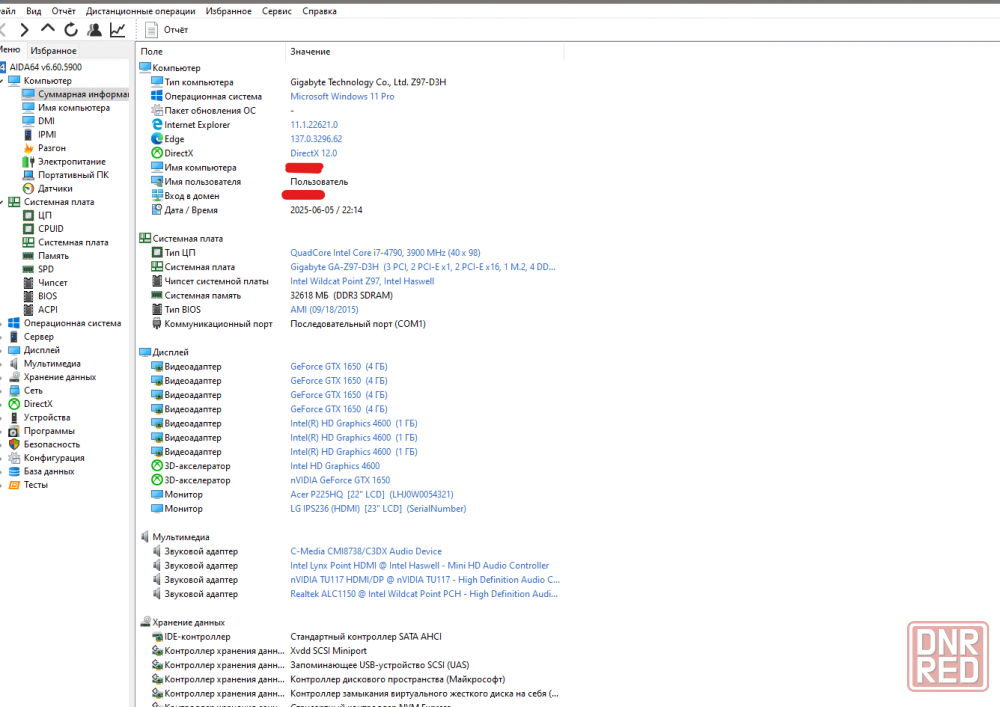Click the Тесты icon

tap(14, 485)
